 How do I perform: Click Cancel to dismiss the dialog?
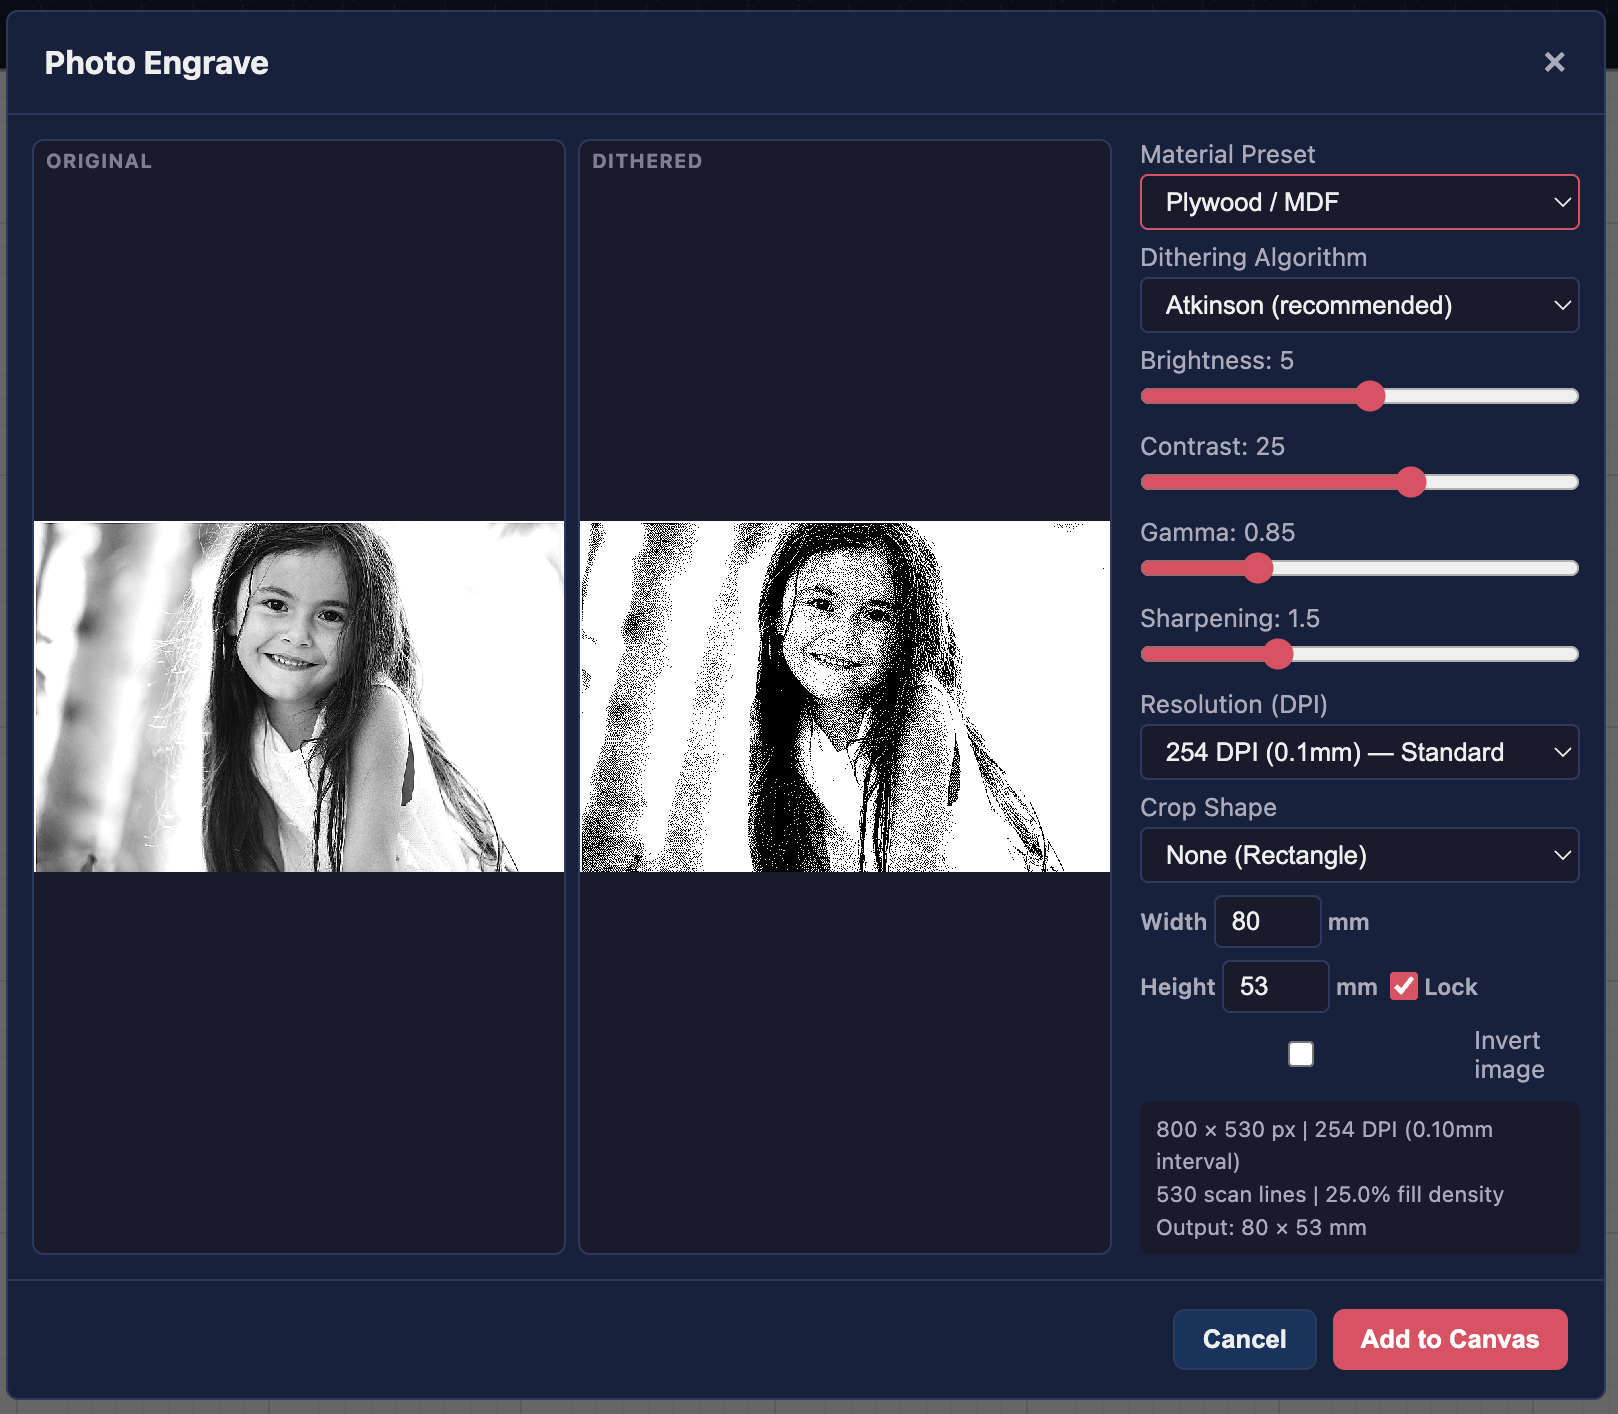[1243, 1339]
